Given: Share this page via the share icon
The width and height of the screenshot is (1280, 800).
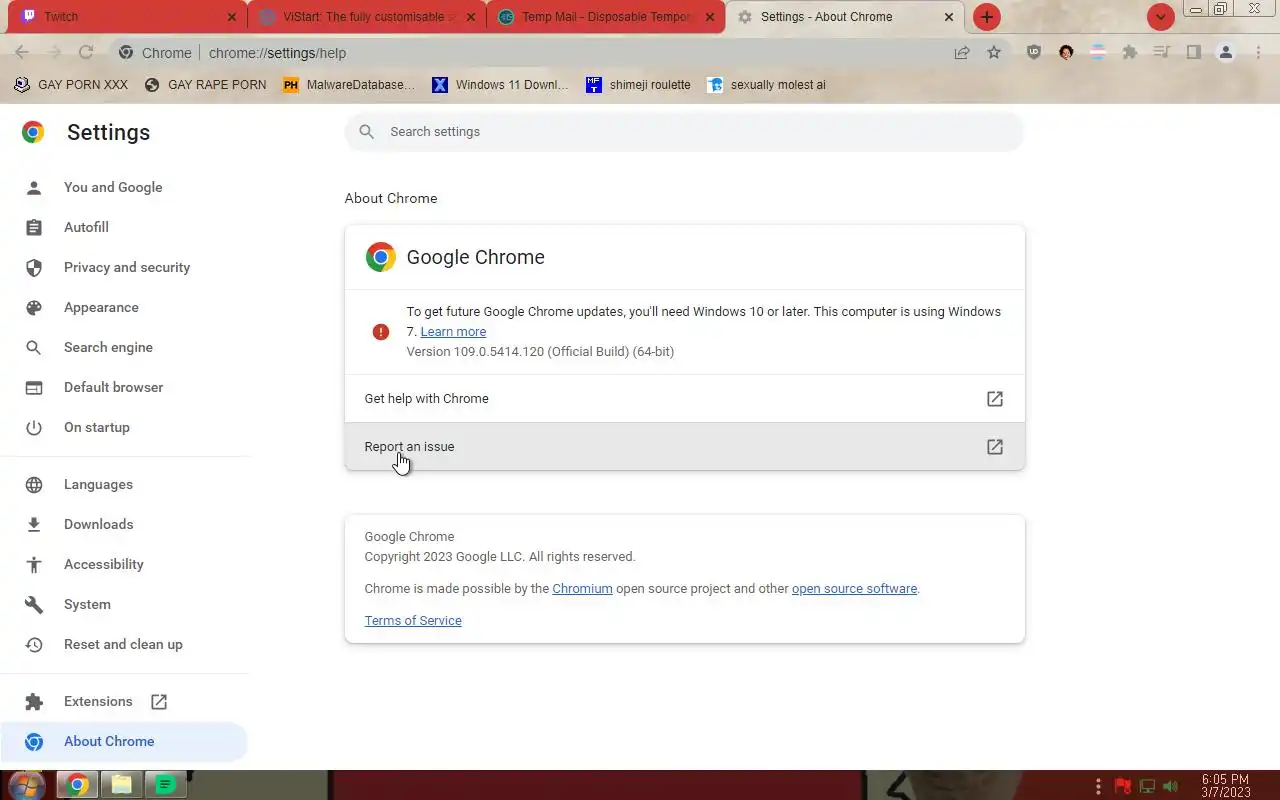Looking at the screenshot, I should [x=962, y=53].
